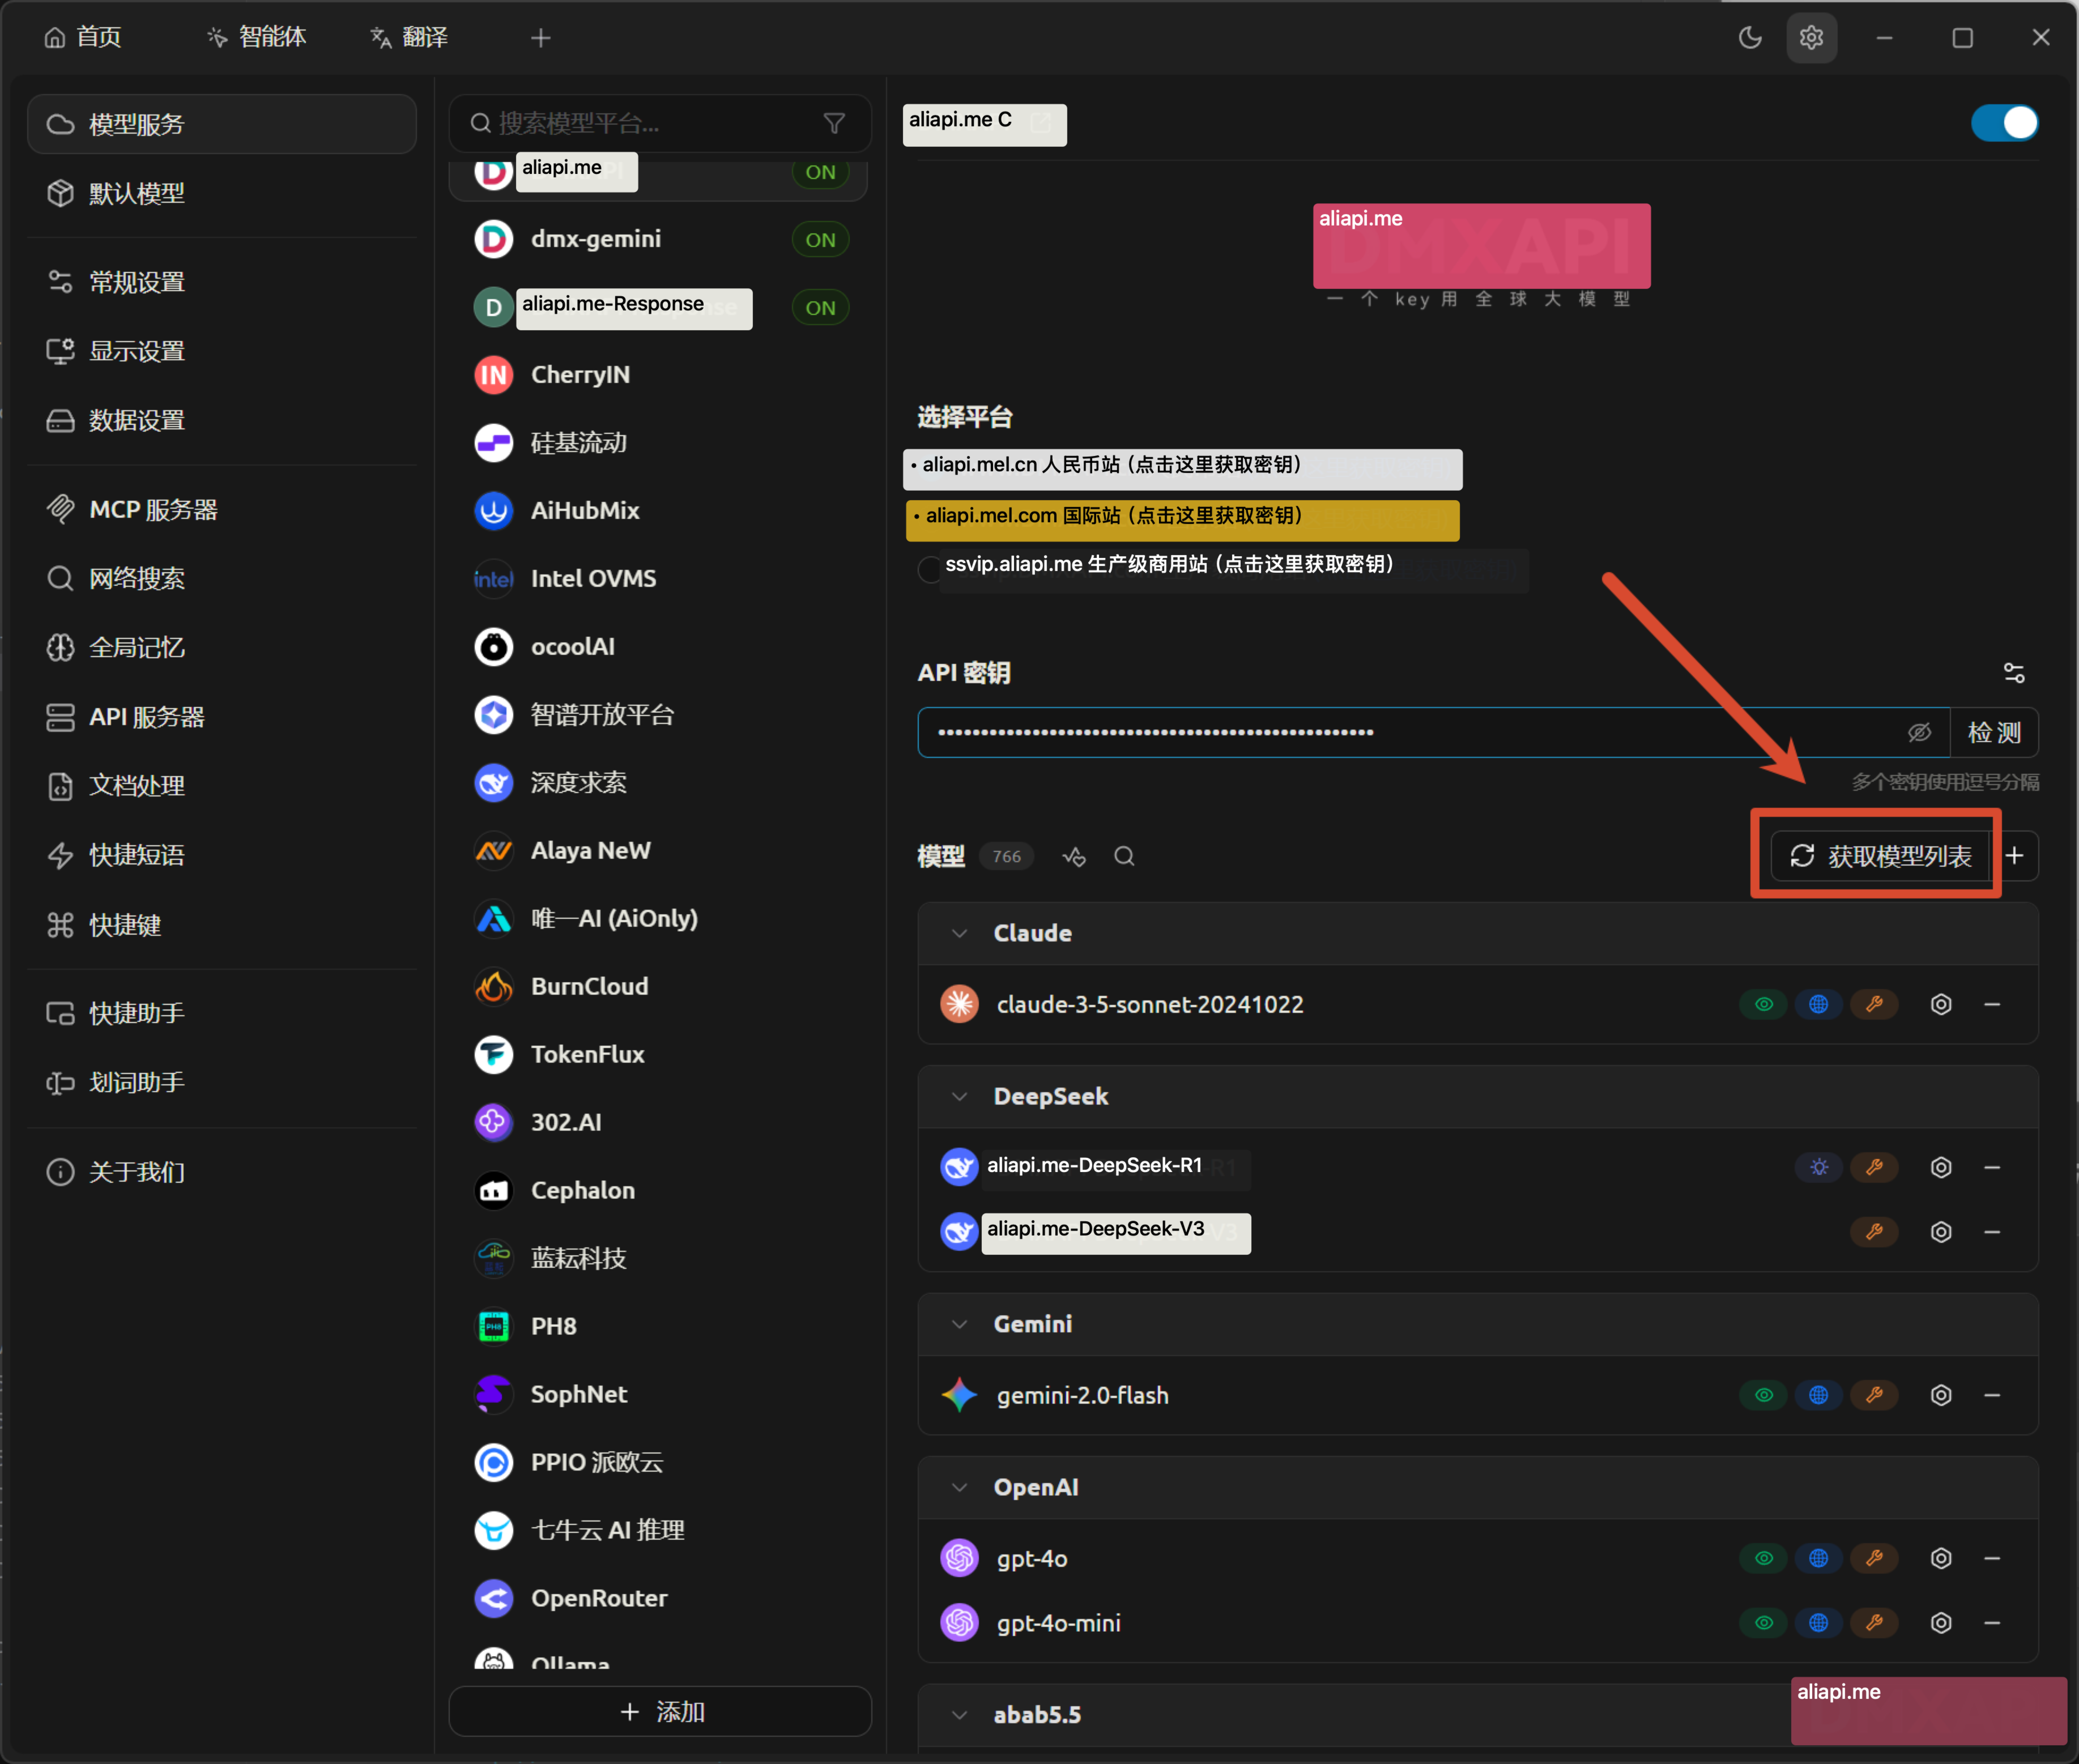The height and width of the screenshot is (1764, 2079).
Task: Click the model search magnifier icon
Action: click(x=1124, y=856)
